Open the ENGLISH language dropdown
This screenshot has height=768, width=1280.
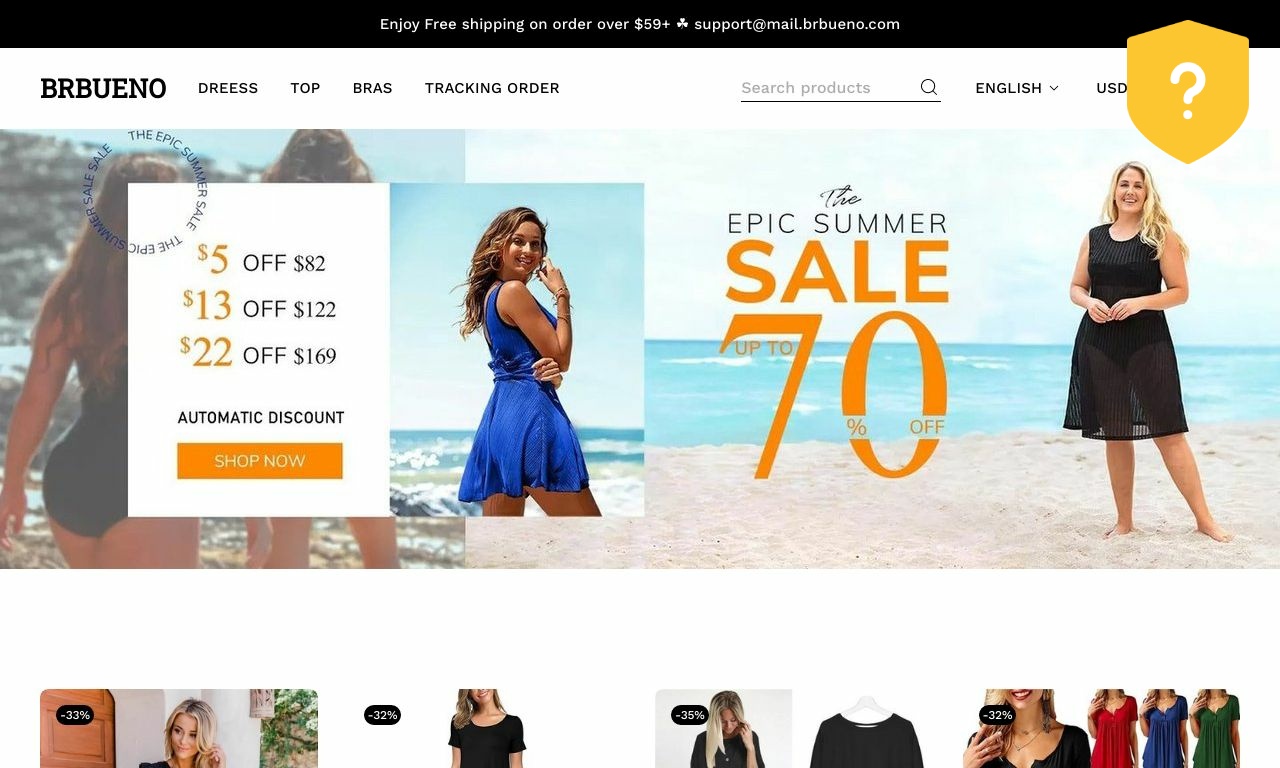pyautogui.click(x=1017, y=88)
